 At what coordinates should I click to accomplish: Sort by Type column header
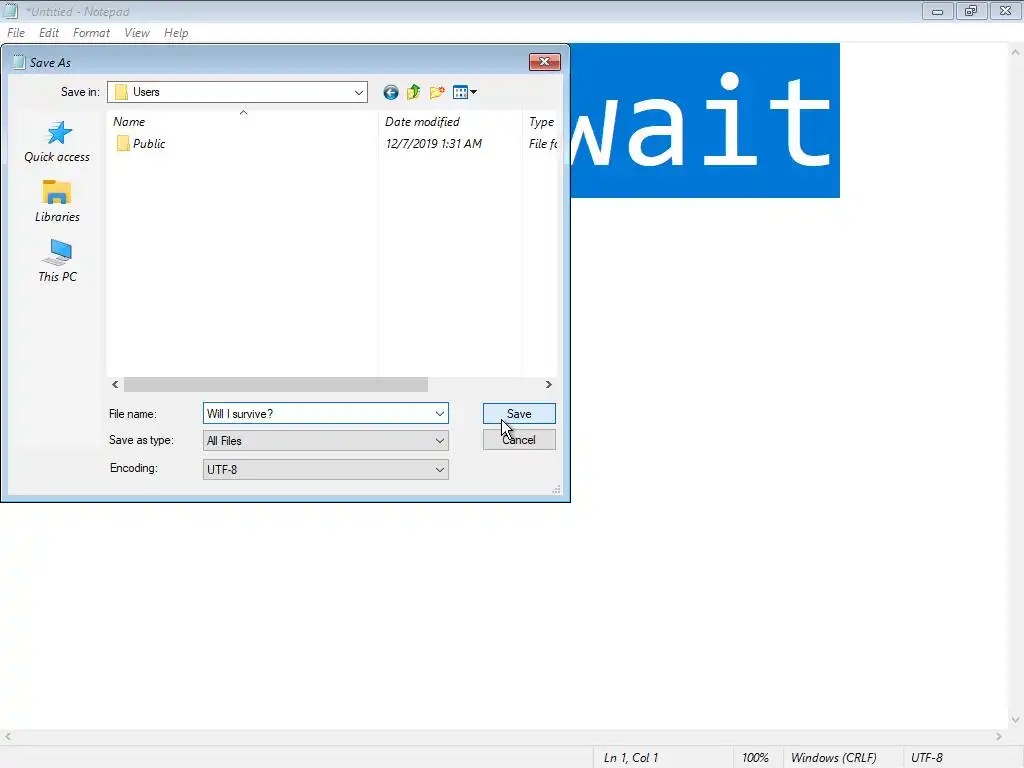(x=540, y=121)
